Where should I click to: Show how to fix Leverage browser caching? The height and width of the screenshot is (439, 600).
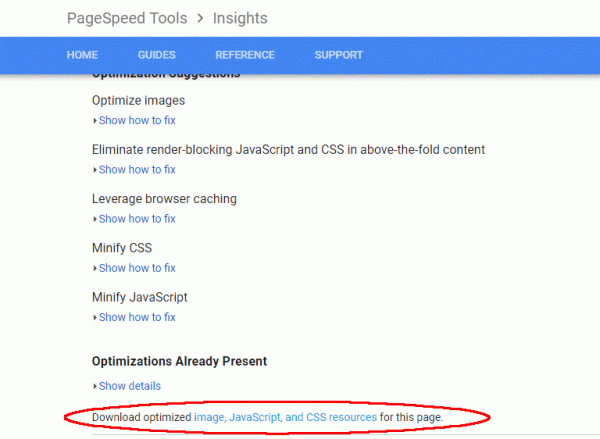coord(136,218)
